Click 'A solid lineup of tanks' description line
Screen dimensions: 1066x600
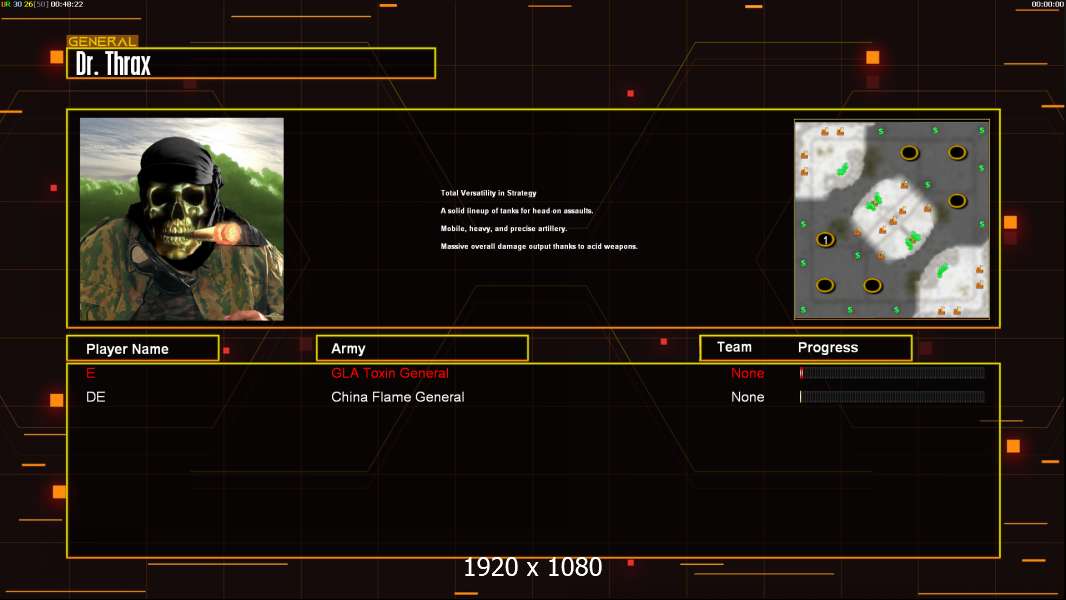coord(517,211)
